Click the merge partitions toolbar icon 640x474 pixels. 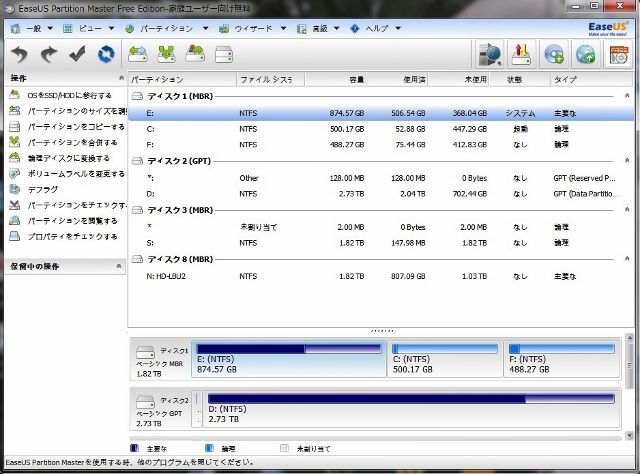(167, 54)
